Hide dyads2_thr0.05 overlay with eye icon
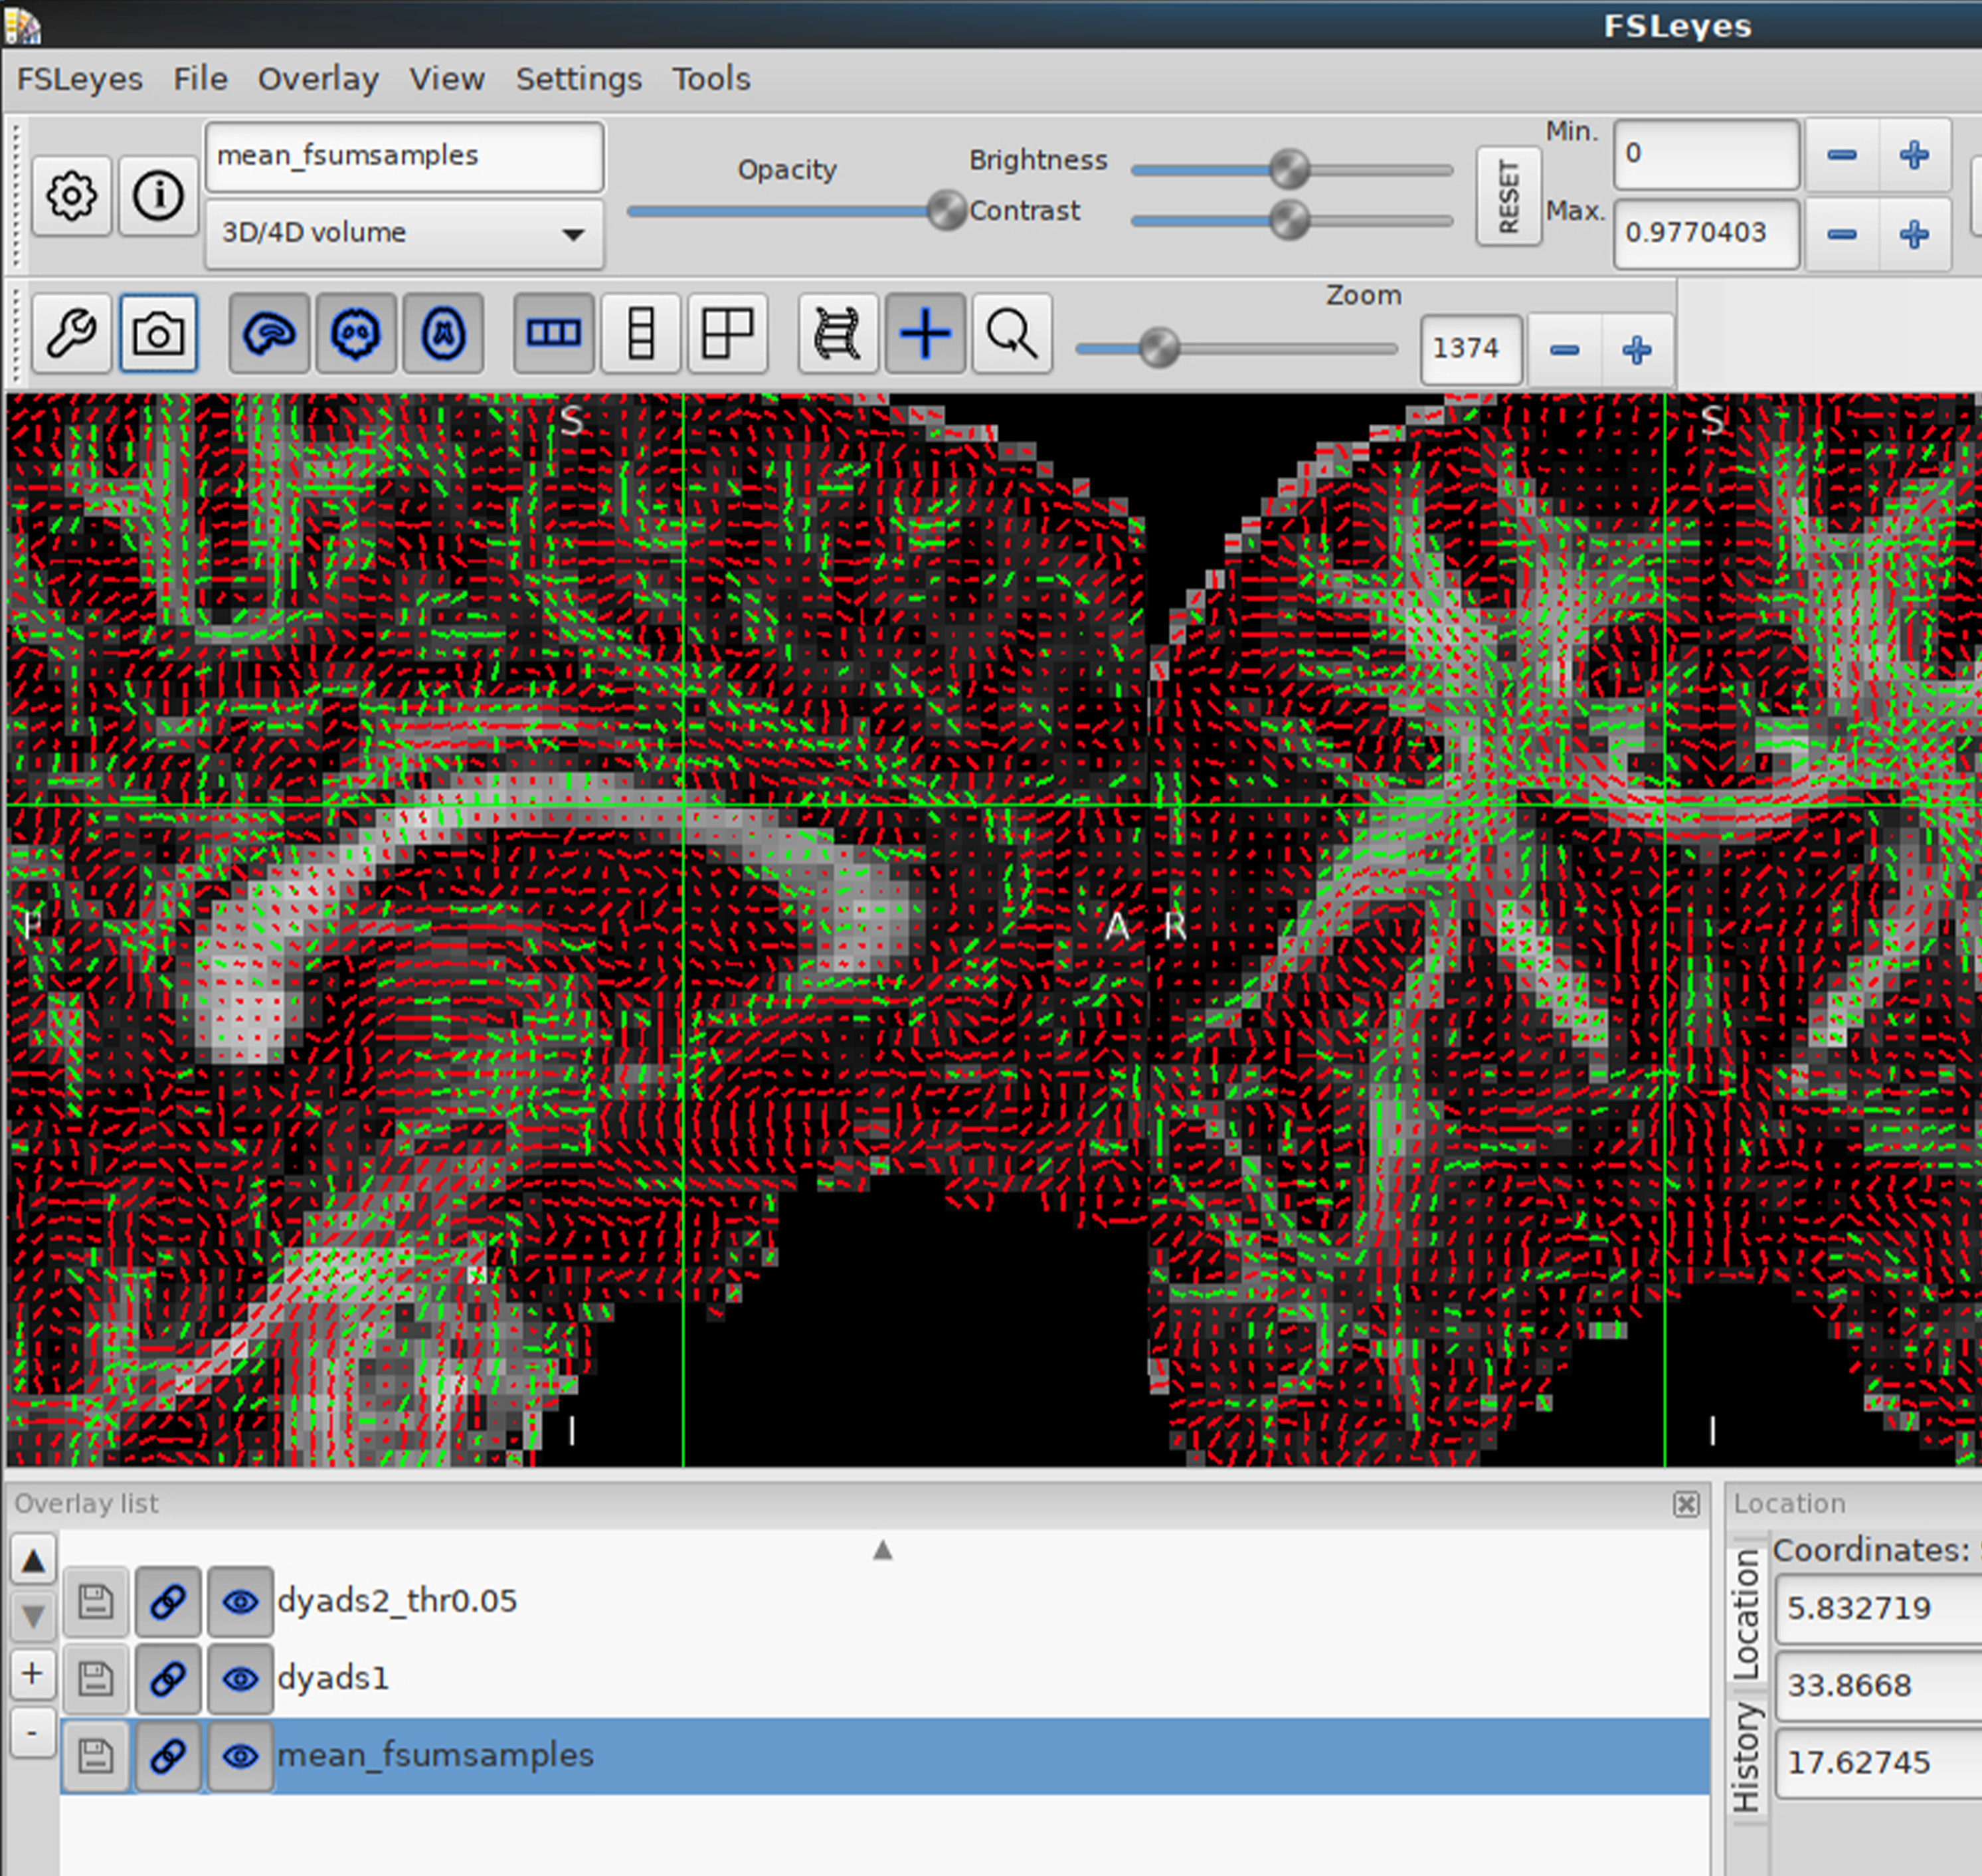Viewport: 1982px width, 1876px height. pos(240,1602)
